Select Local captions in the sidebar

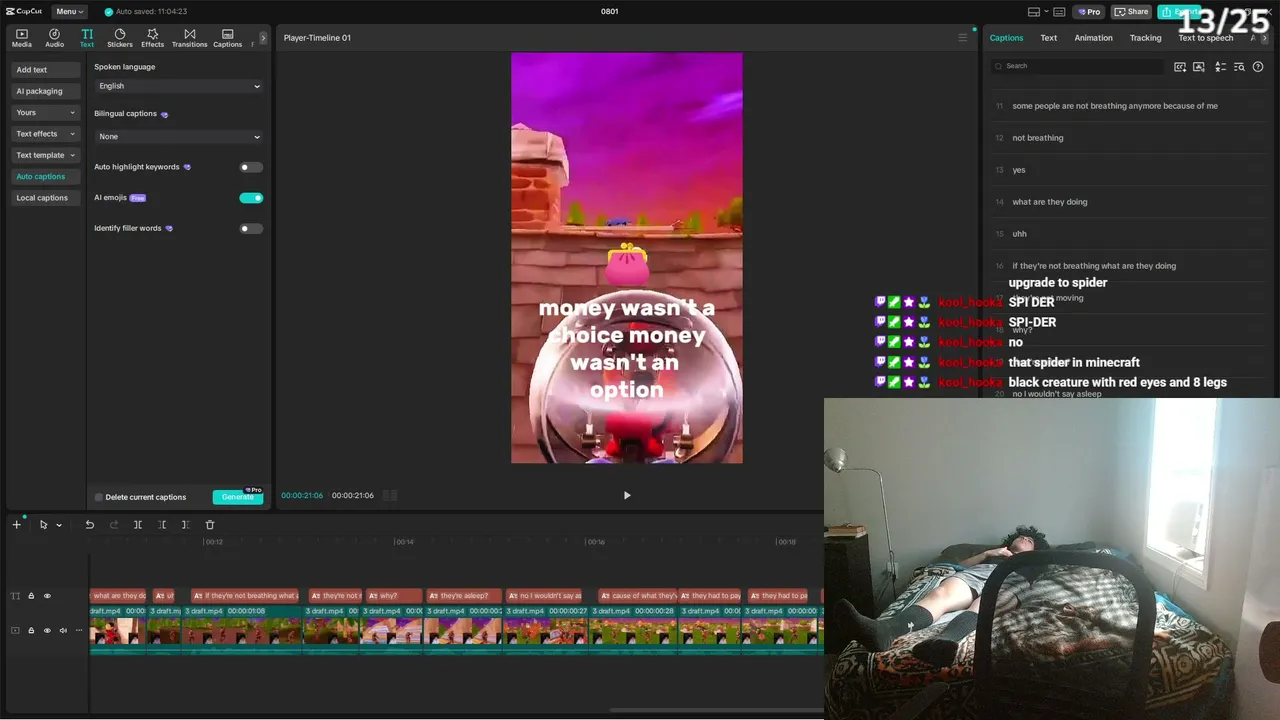[46, 198]
